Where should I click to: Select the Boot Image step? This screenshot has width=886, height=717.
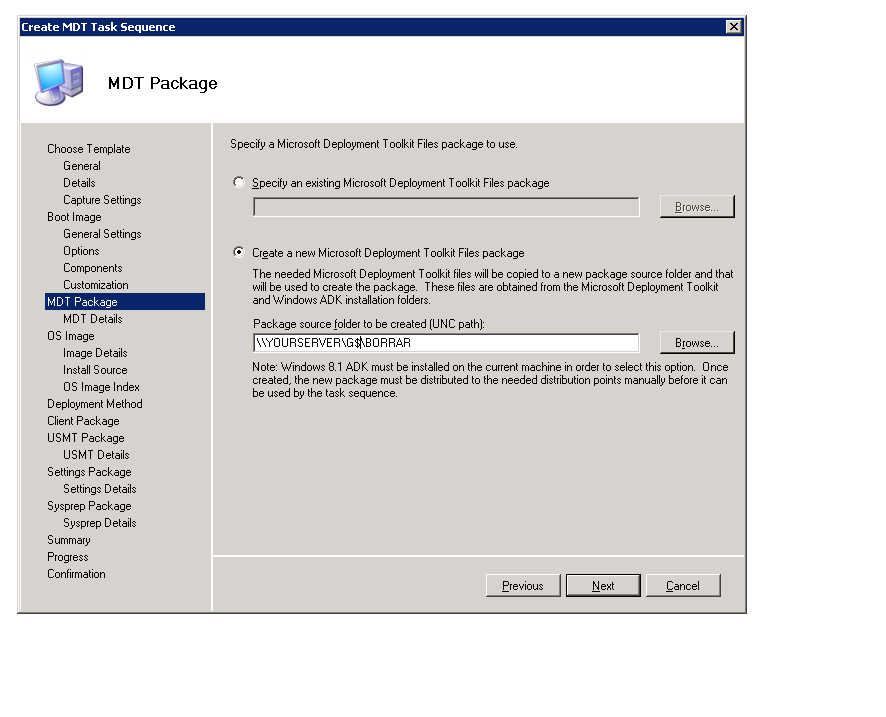74,217
